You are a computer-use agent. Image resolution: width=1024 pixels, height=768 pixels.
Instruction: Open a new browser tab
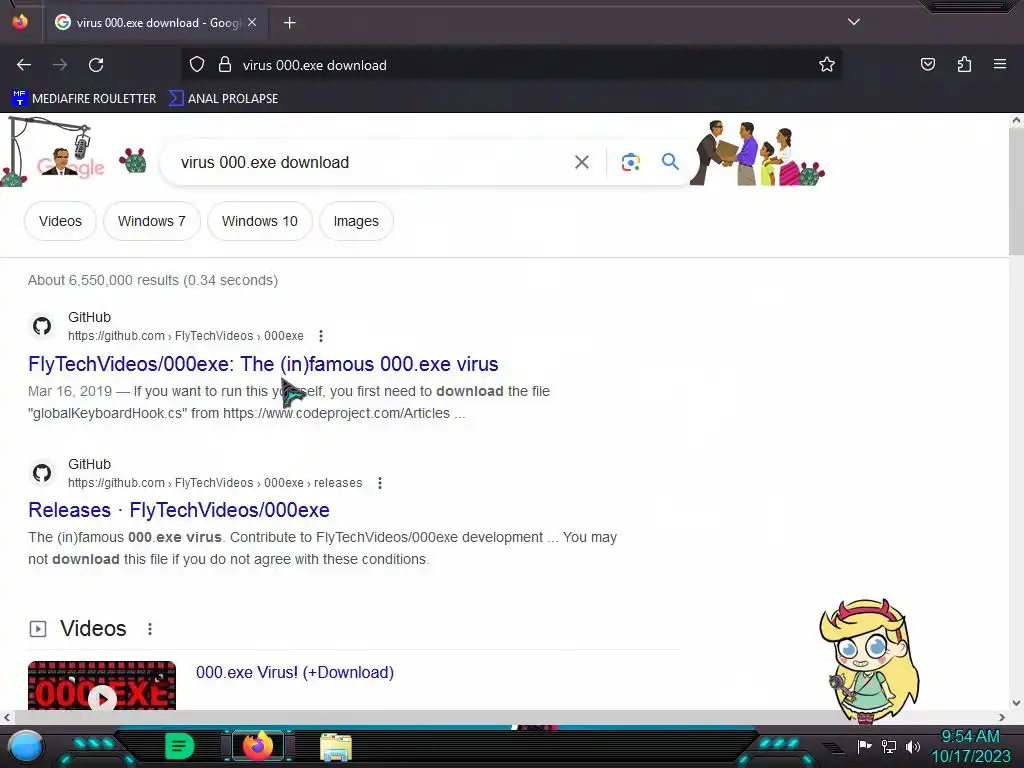pos(289,23)
